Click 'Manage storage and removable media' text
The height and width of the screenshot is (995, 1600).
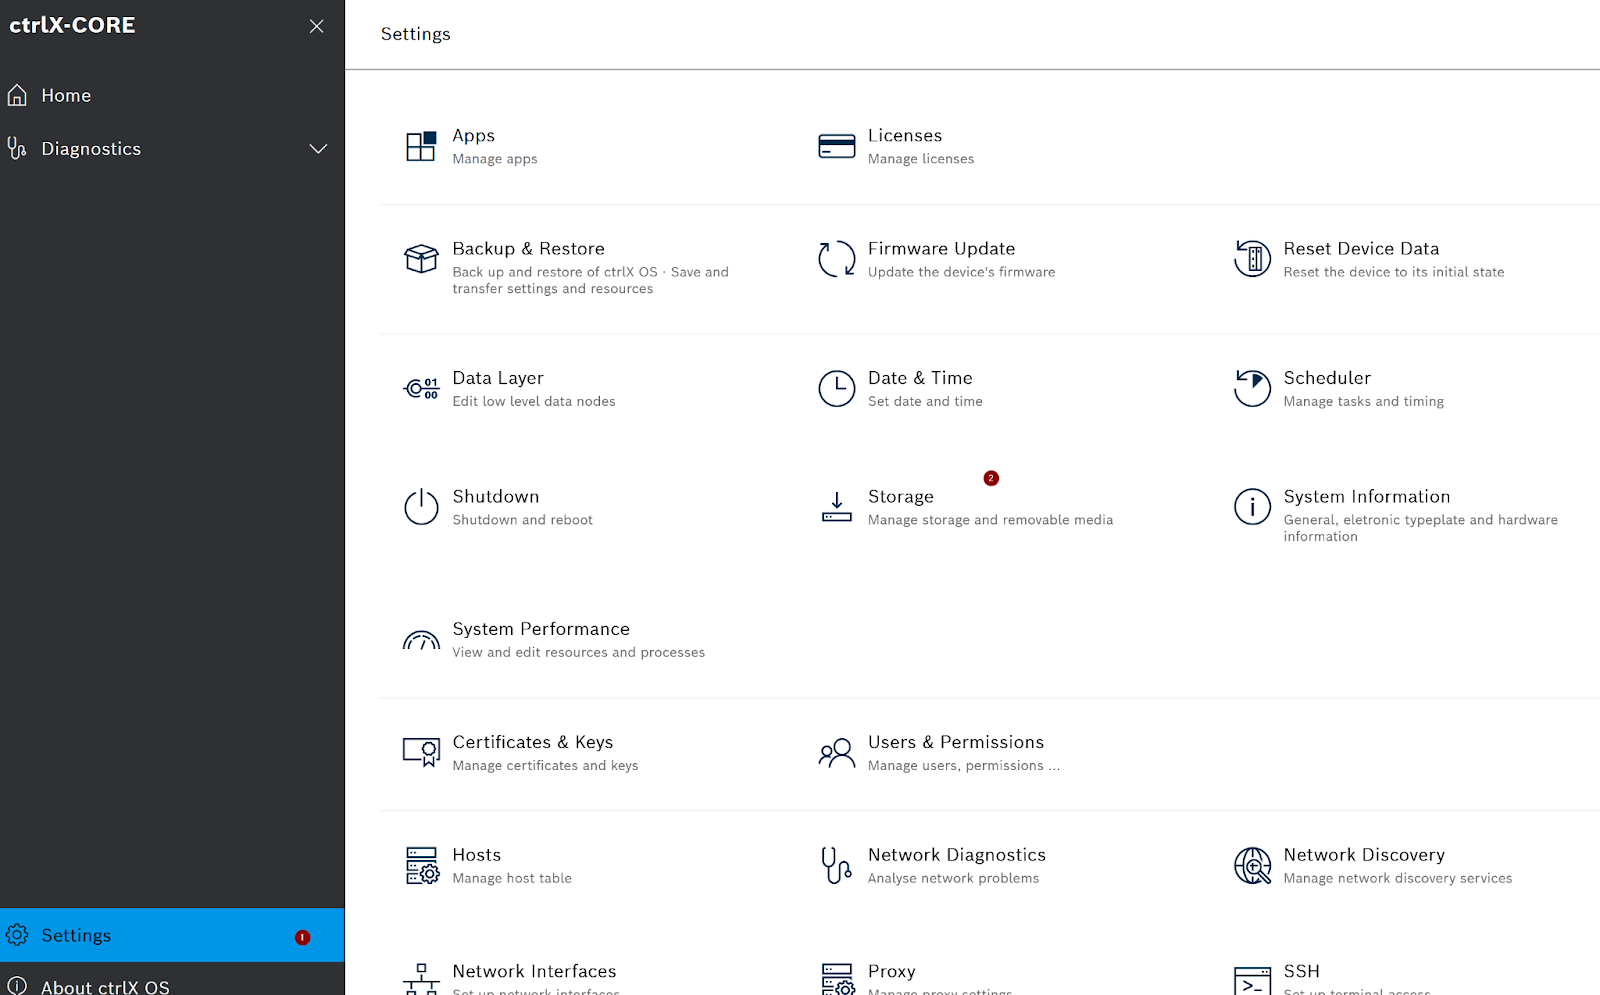click(x=990, y=520)
